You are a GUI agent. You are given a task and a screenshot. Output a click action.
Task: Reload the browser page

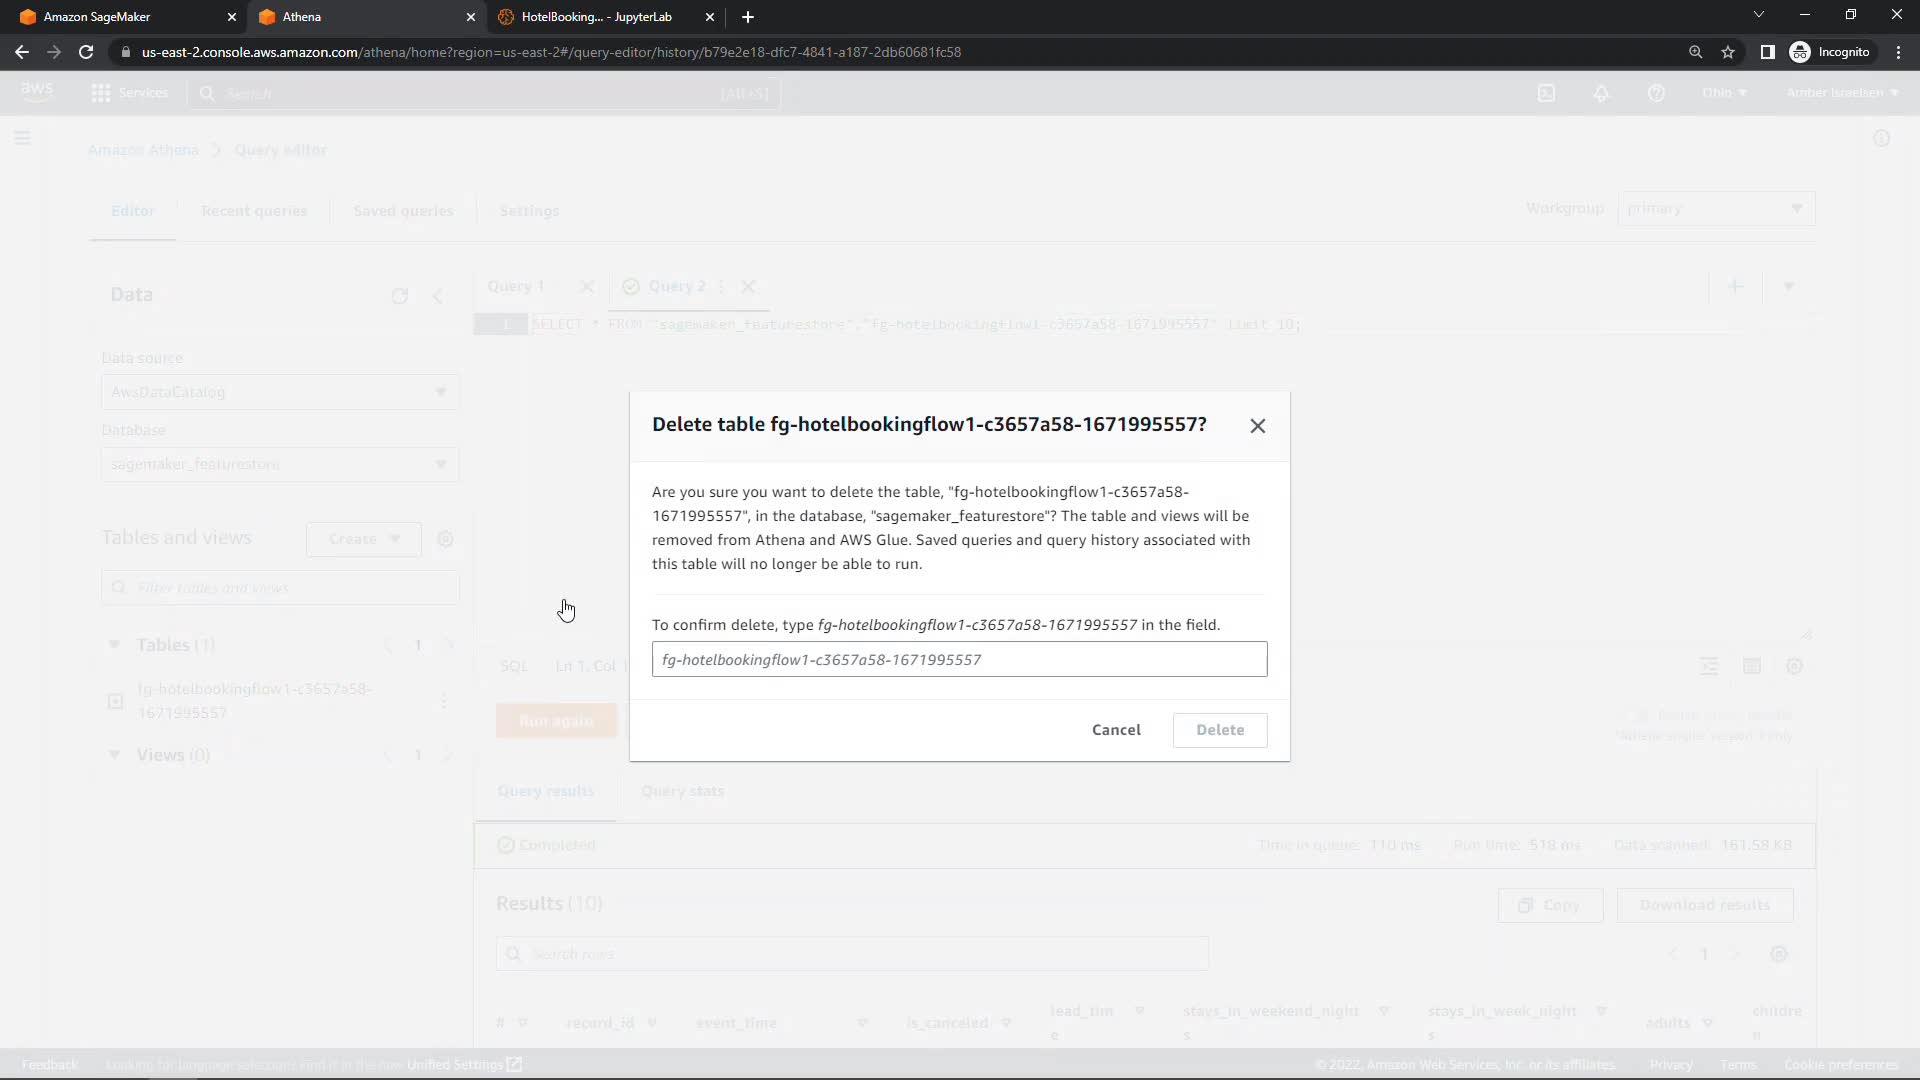click(x=86, y=52)
